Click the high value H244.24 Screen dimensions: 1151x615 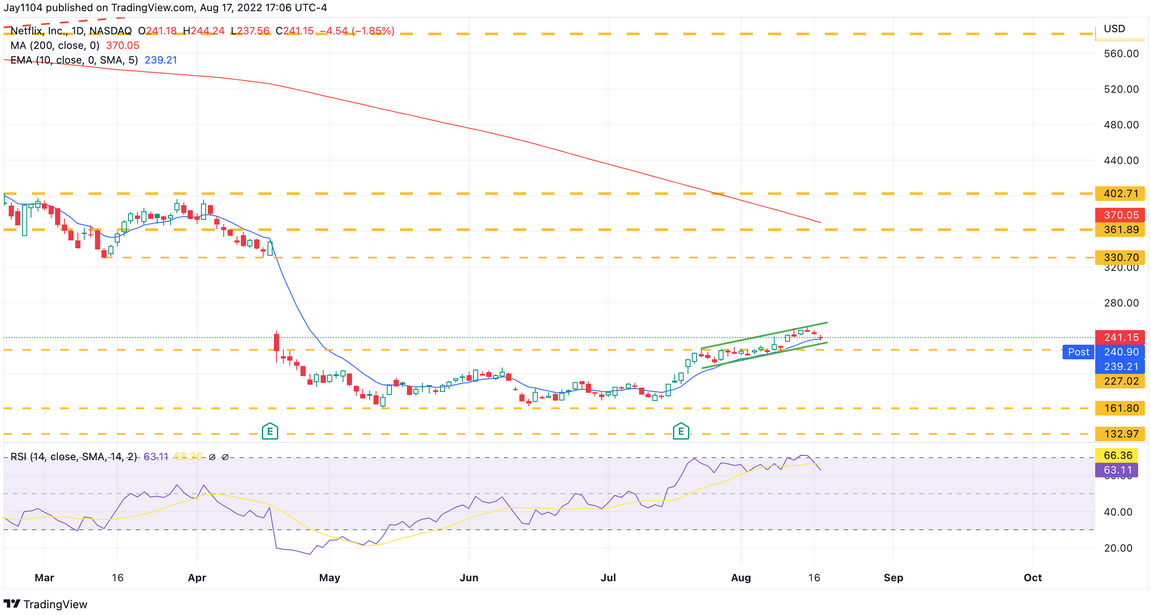click(204, 31)
